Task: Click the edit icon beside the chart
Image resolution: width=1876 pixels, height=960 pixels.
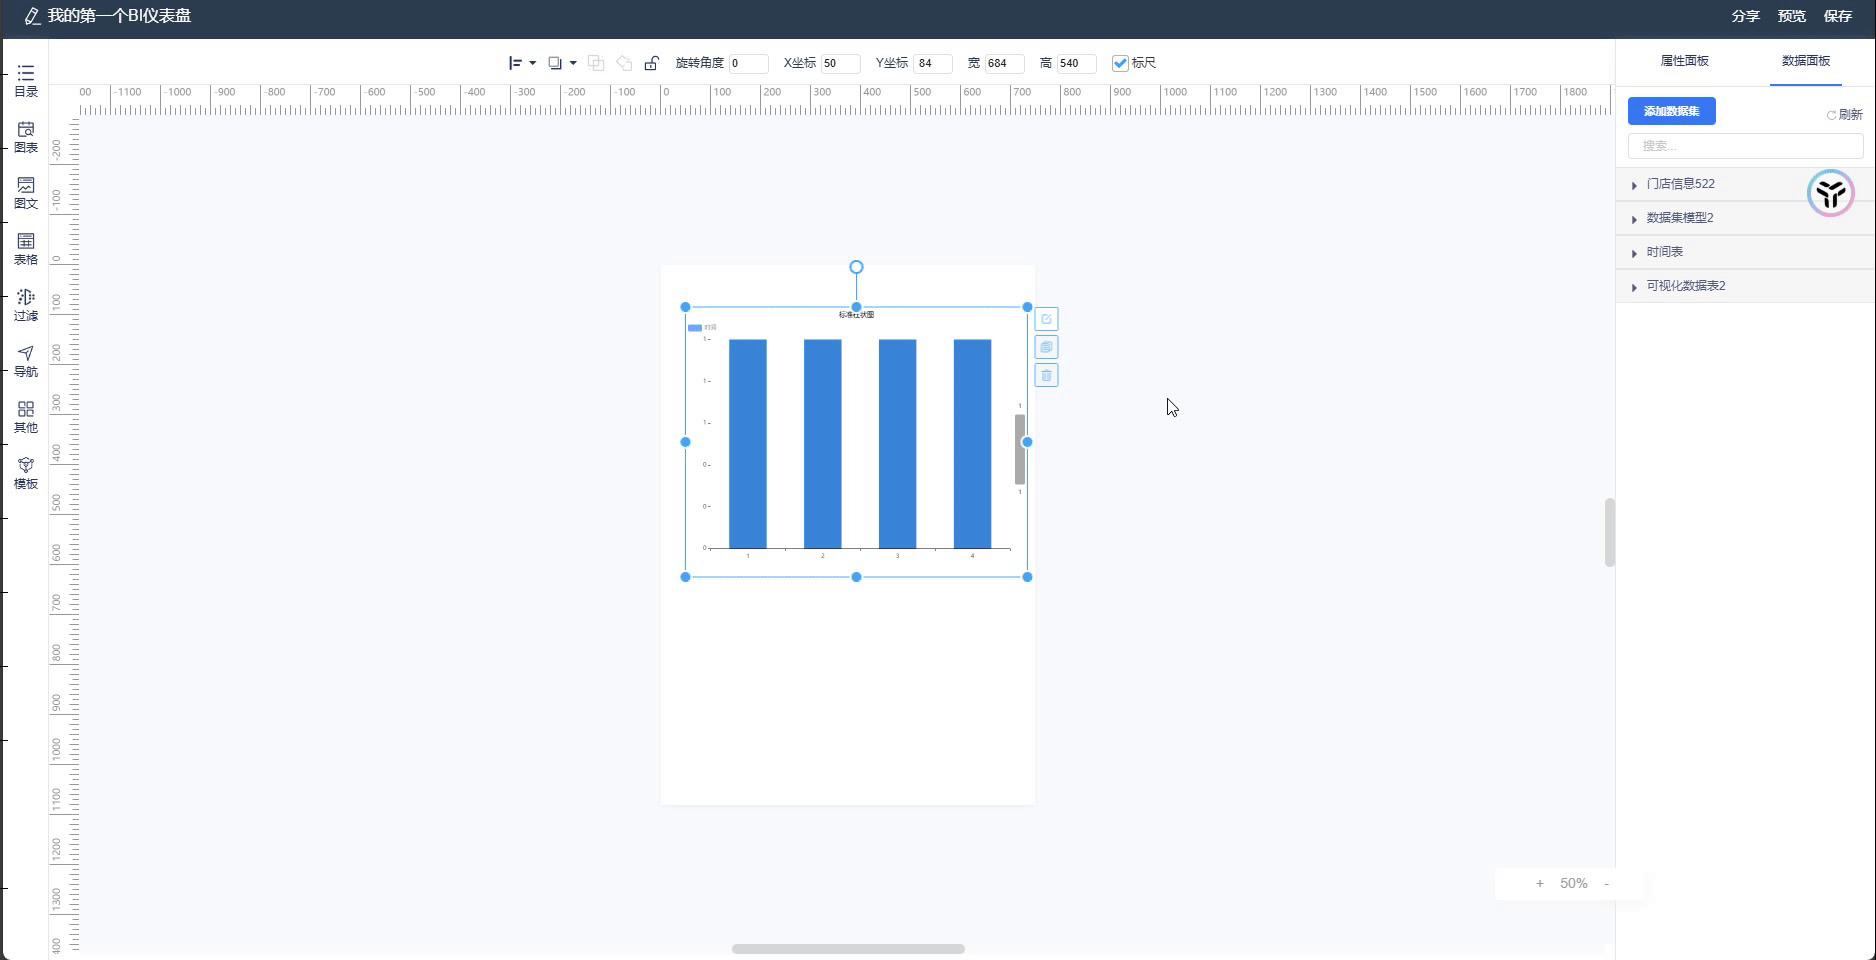Action: pos(1046,319)
